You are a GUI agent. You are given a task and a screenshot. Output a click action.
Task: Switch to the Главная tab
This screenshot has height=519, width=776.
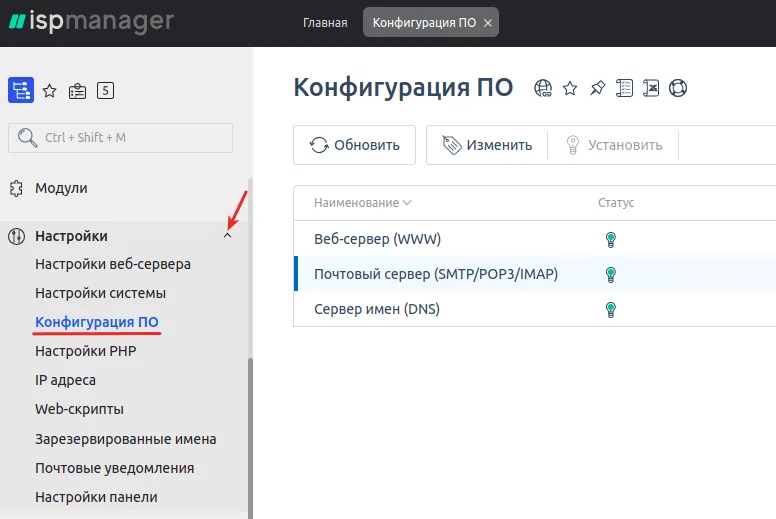[x=325, y=22]
